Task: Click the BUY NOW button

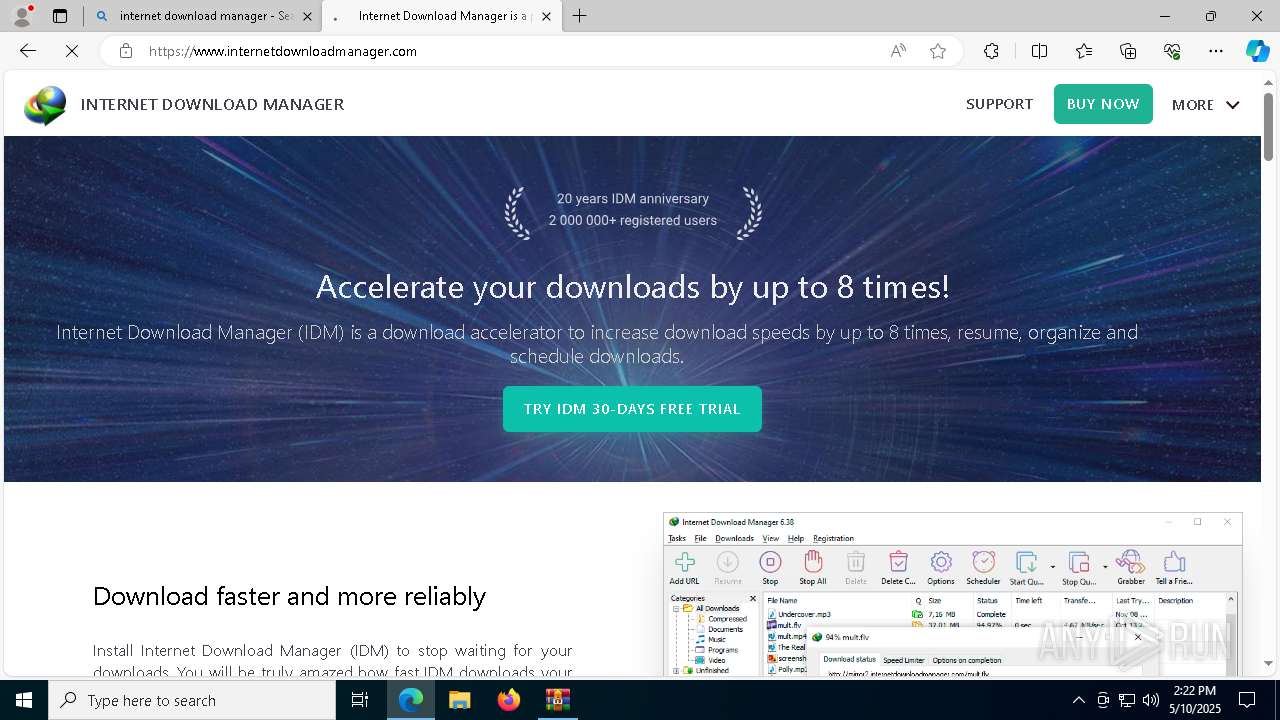Action: pyautogui.click(x=1103, y=104)
